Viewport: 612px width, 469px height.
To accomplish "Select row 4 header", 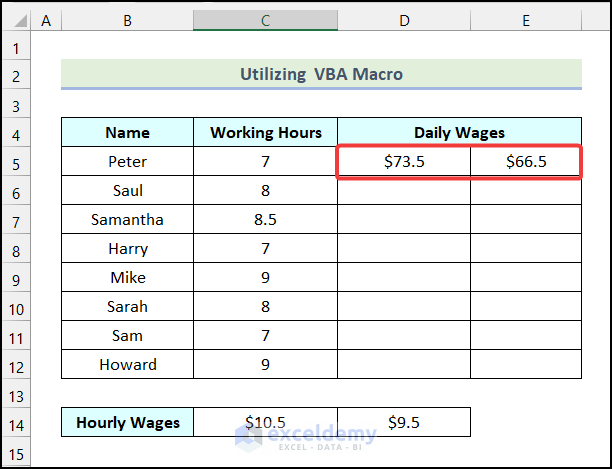I will [16, 132].
